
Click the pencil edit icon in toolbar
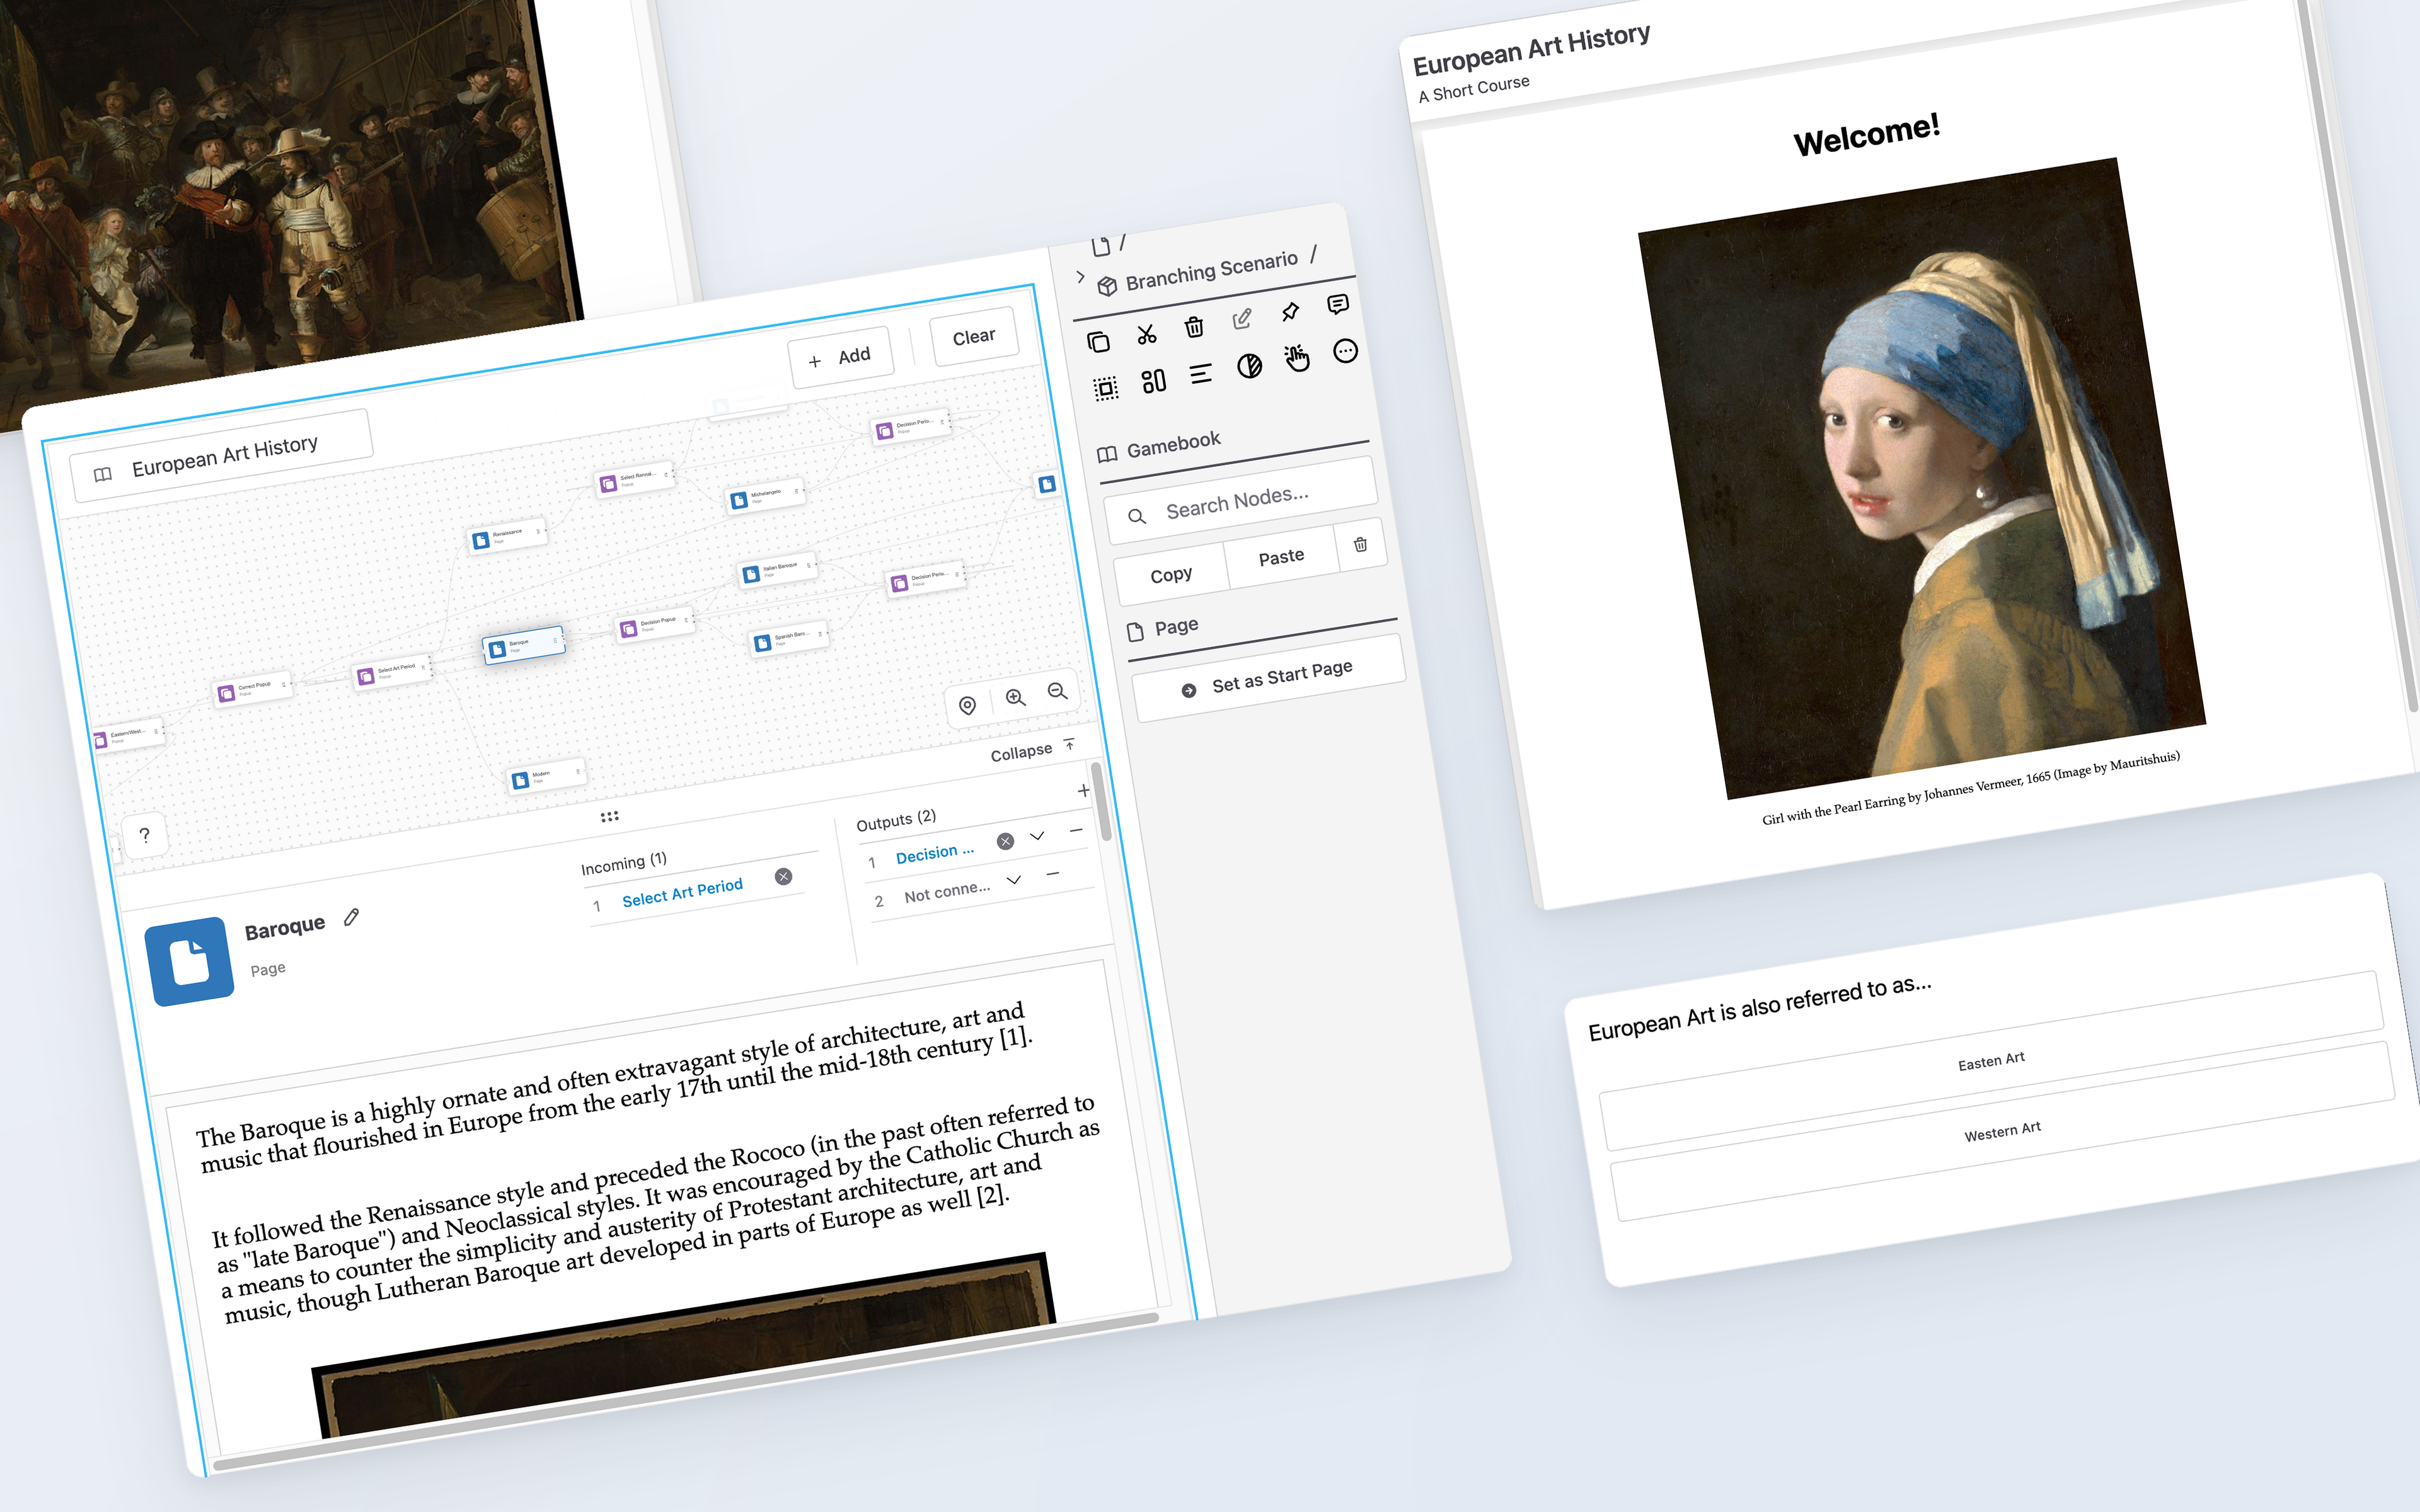(1242, 319)
